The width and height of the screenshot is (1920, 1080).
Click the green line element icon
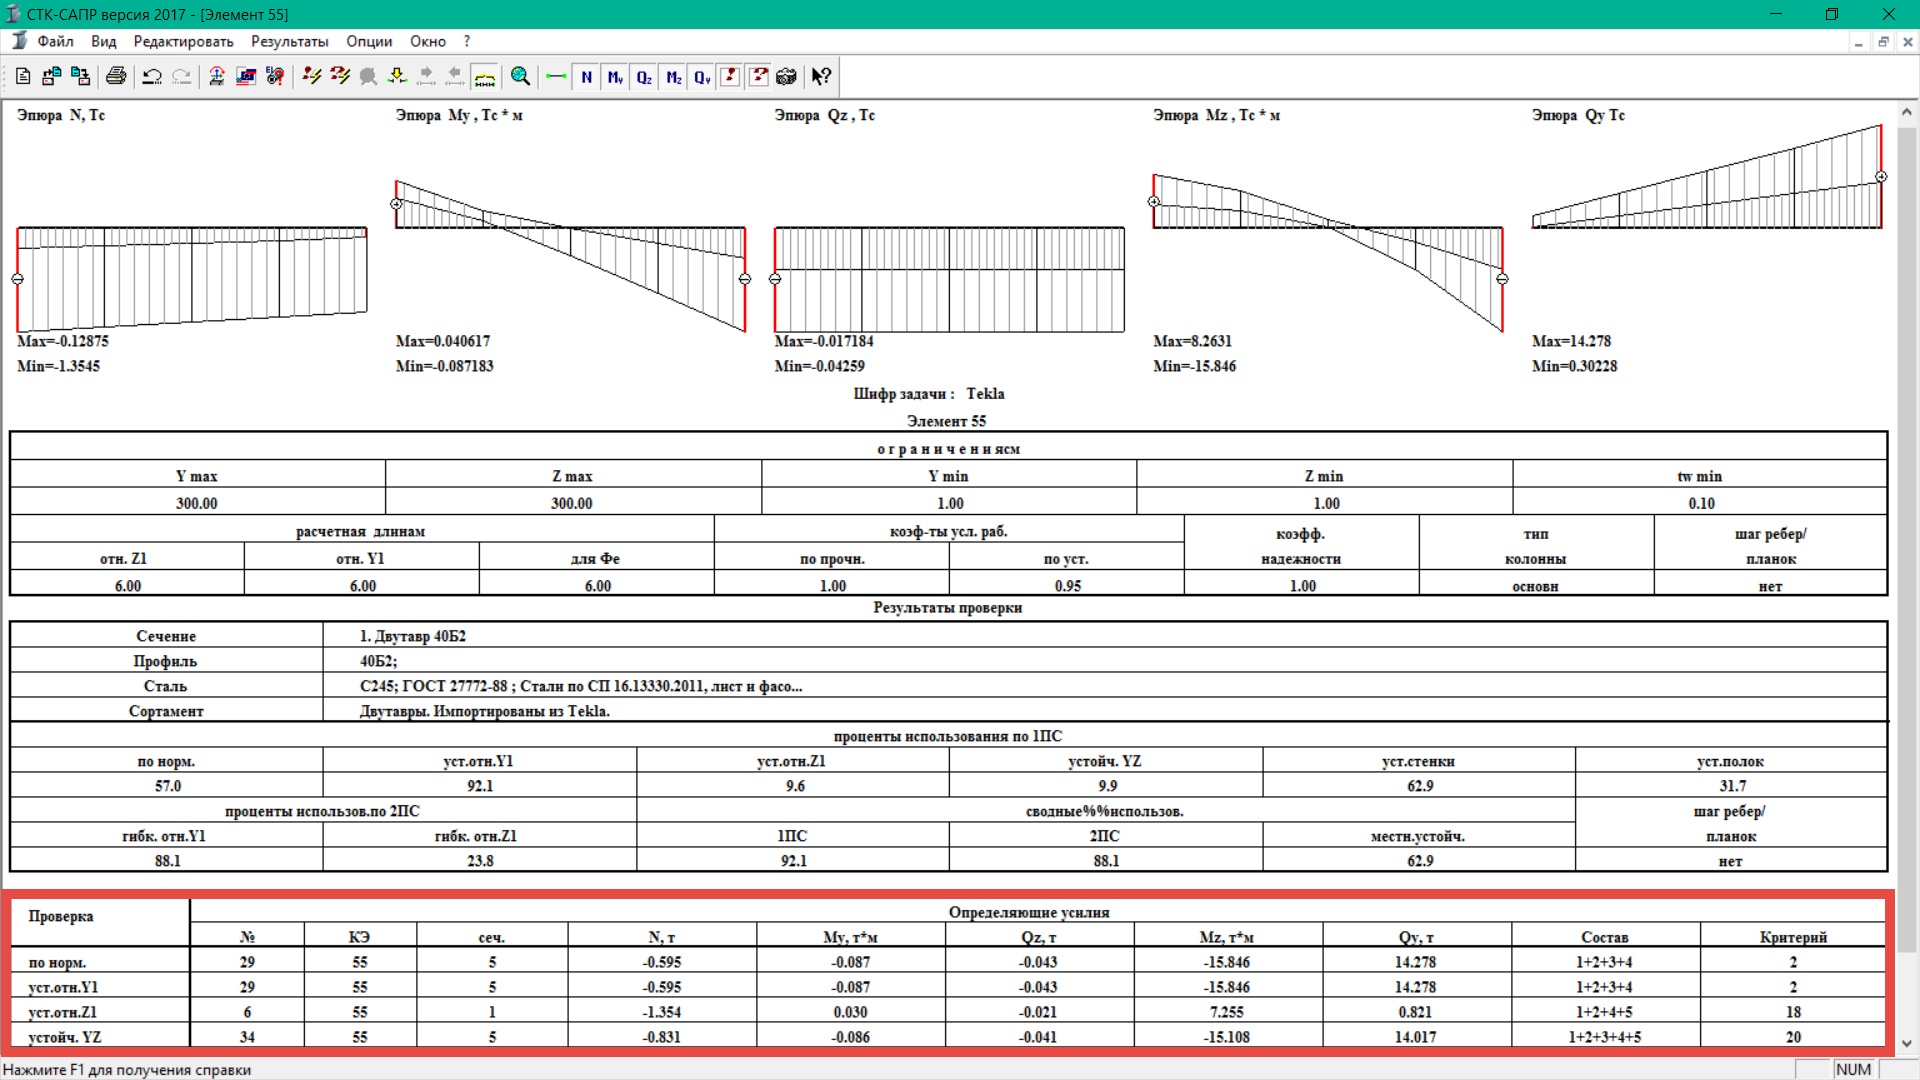tap(556, 77)
